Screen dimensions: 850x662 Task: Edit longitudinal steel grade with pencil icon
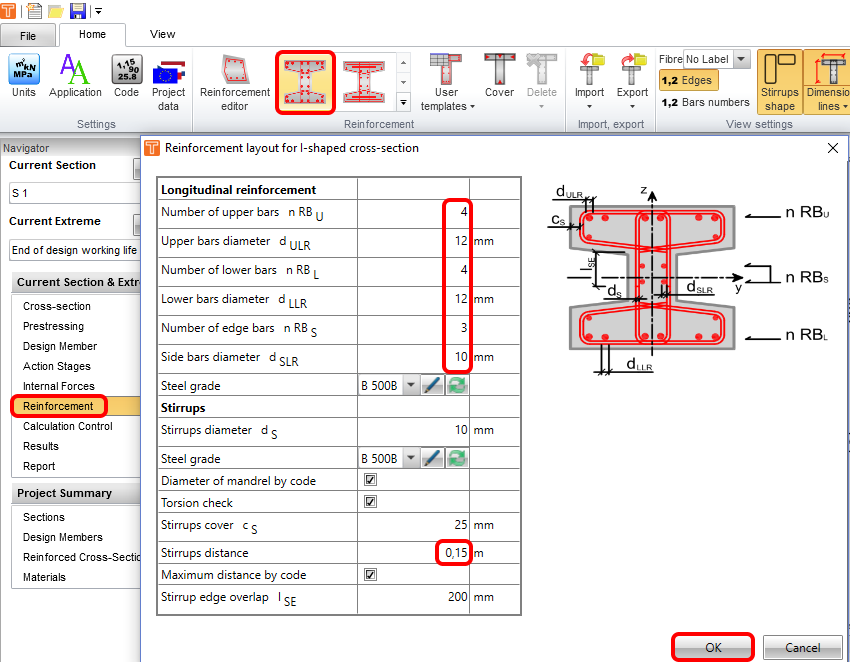pos(432,386)
